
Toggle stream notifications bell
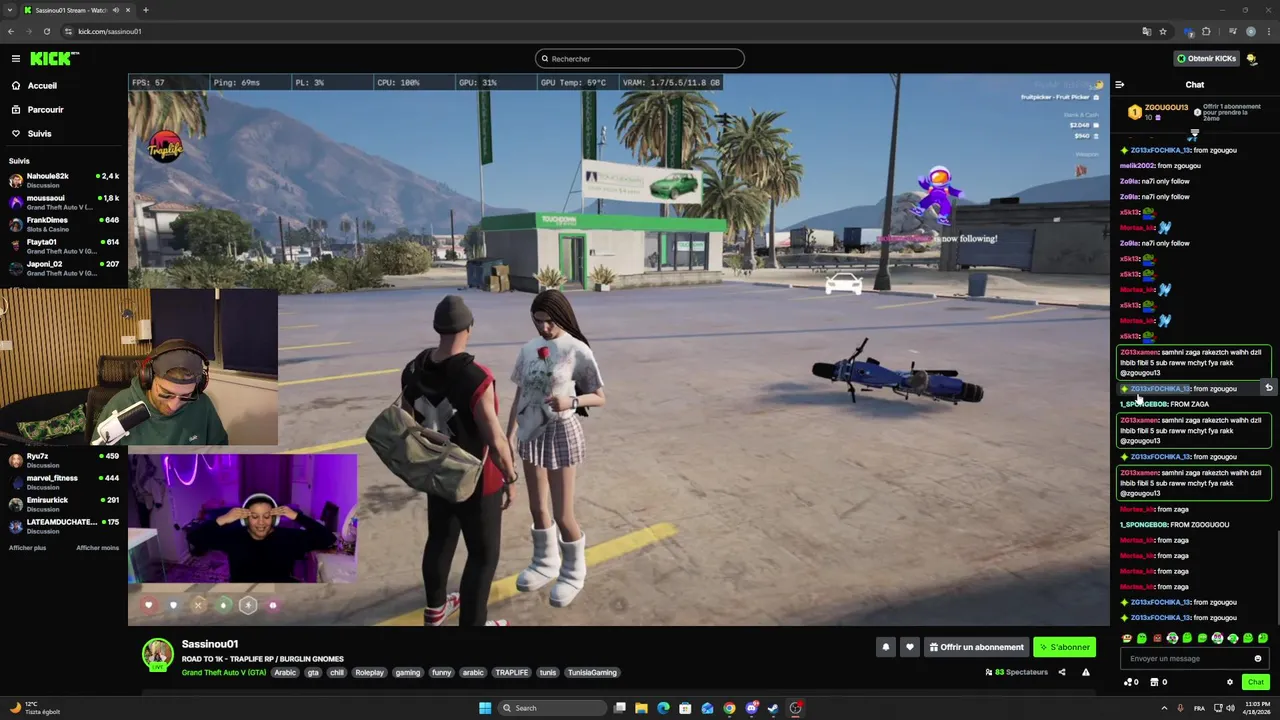point(885,647)
